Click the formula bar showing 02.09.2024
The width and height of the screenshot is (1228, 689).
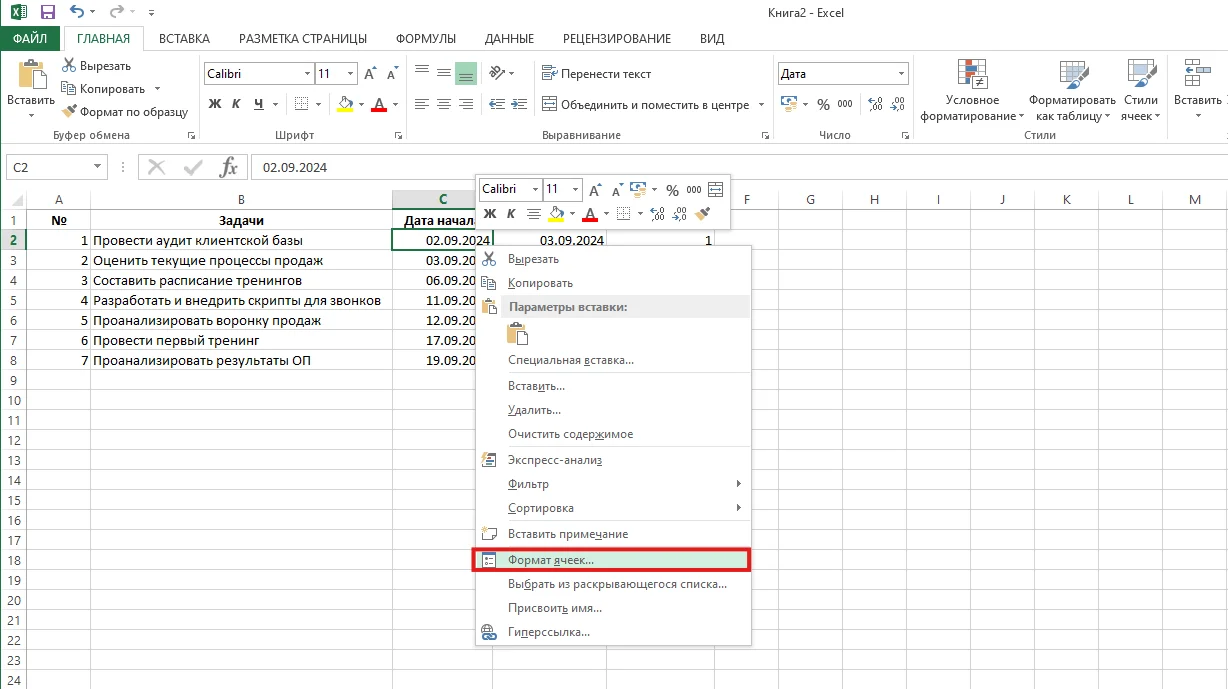pyautogui.click(x=739, y=167)
